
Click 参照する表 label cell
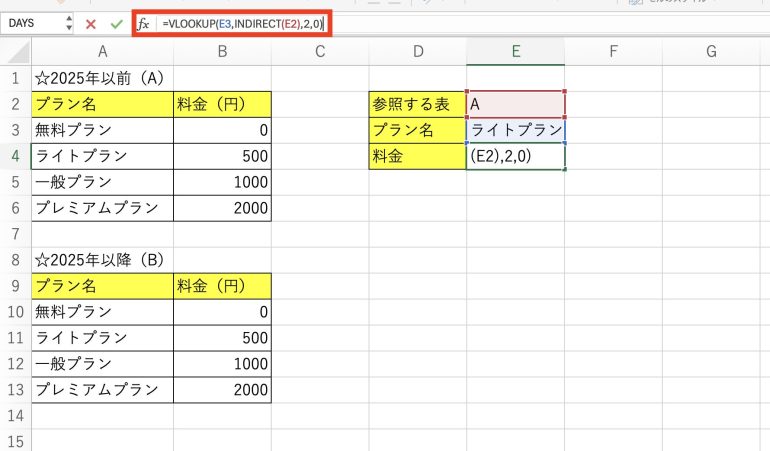point(417,104)
